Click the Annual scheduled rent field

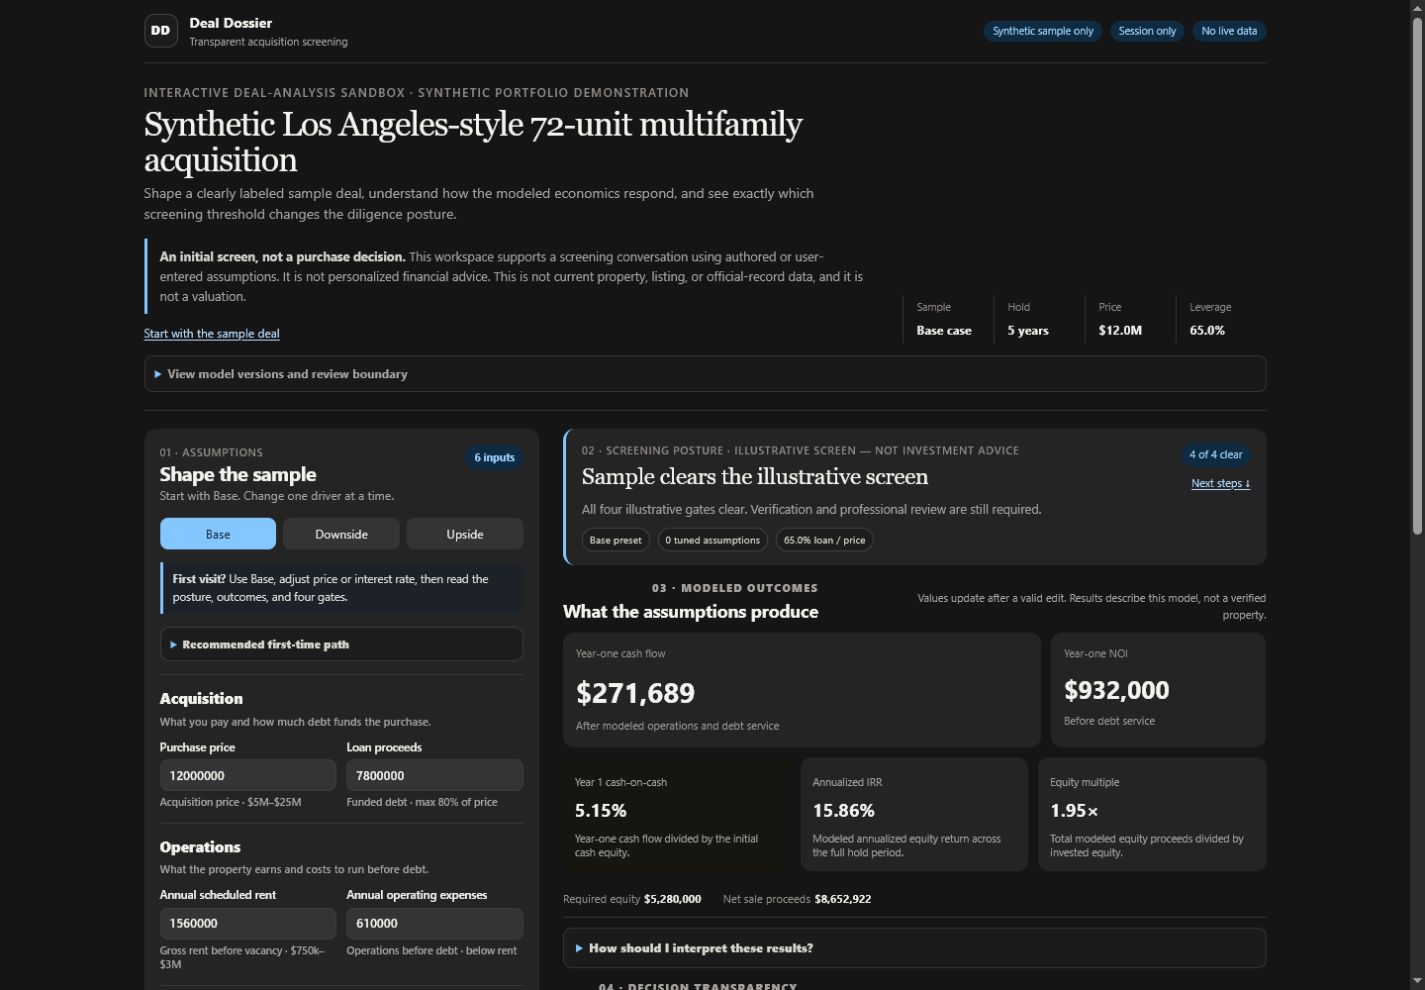(248, 923)
